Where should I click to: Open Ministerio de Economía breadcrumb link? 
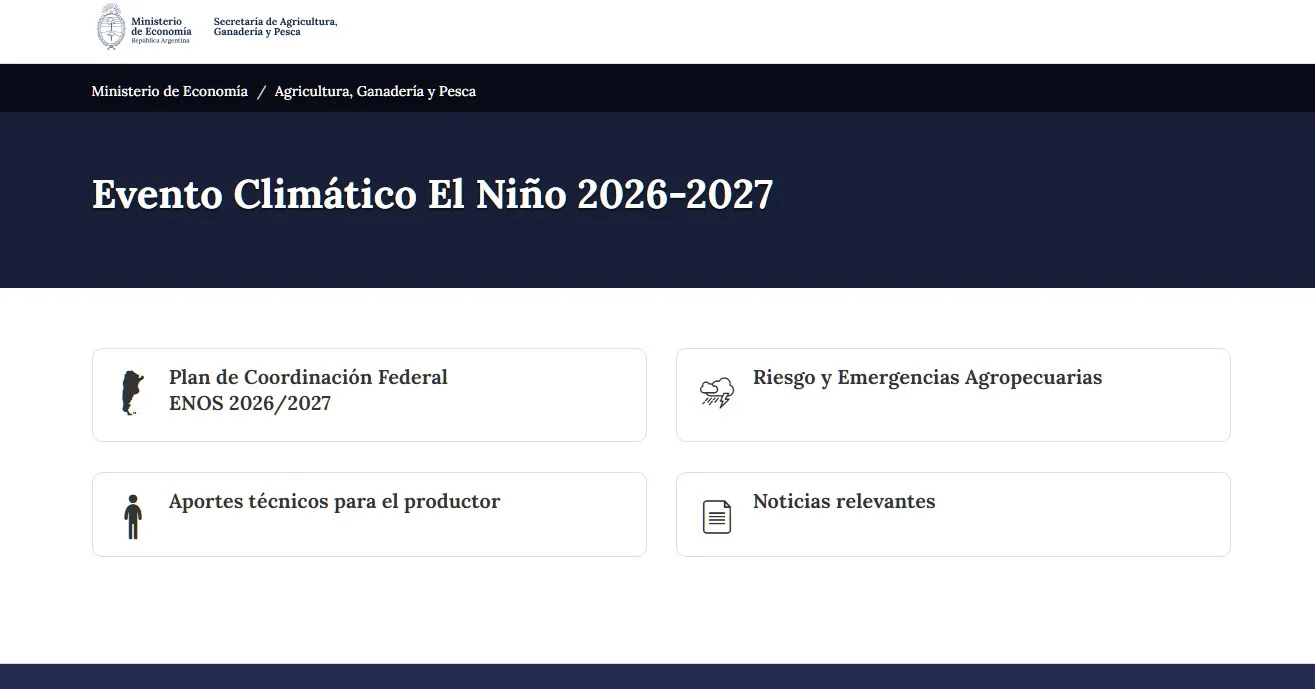169,91
